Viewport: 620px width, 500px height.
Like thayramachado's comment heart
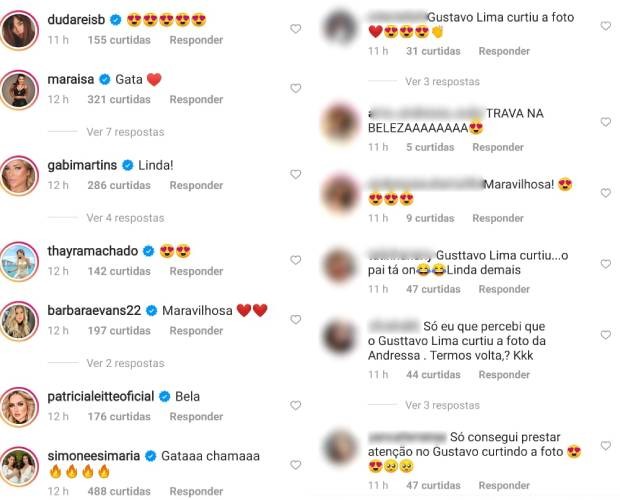pos(295,260)
